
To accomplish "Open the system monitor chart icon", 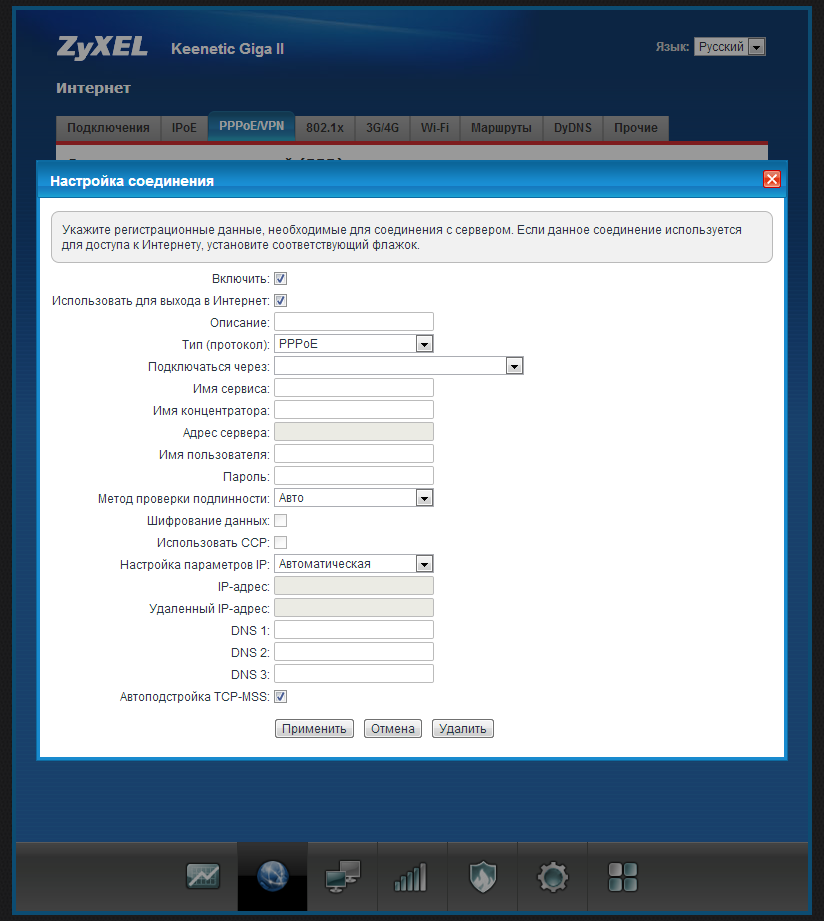I will point(203,876).
